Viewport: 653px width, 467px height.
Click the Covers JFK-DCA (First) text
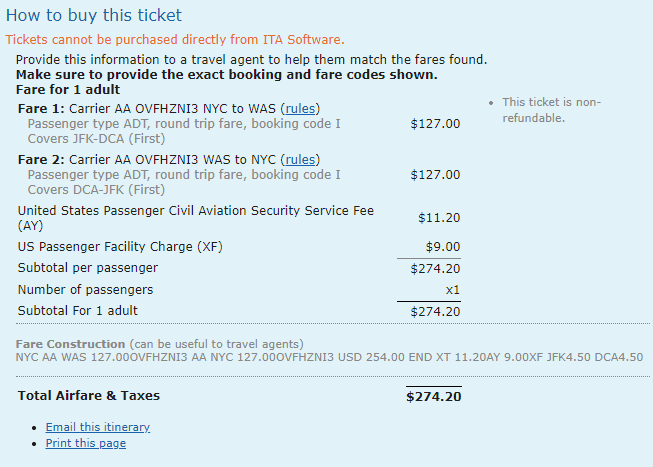[96, 139]
